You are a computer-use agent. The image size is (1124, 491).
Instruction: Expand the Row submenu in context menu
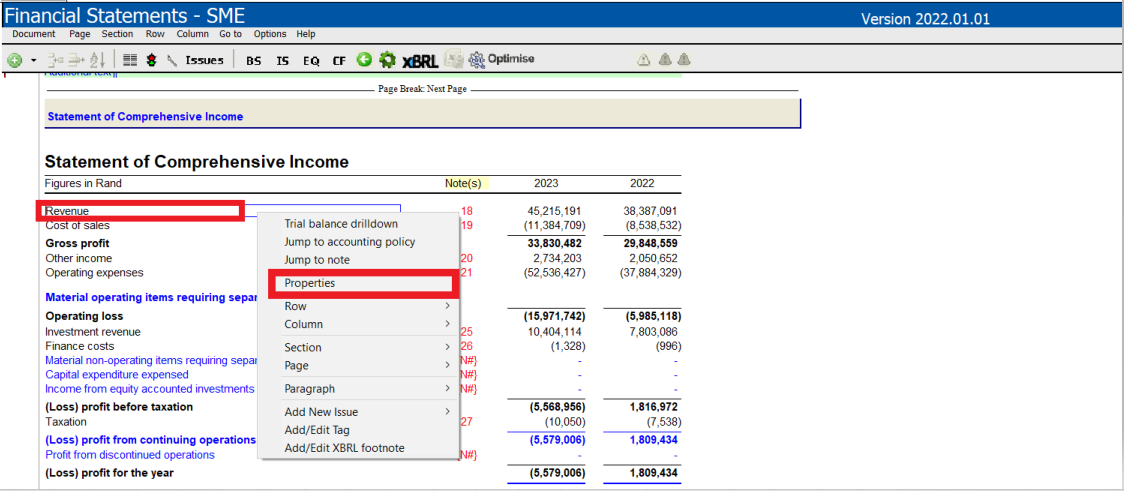pyautogui.click(x=358, y=306)
